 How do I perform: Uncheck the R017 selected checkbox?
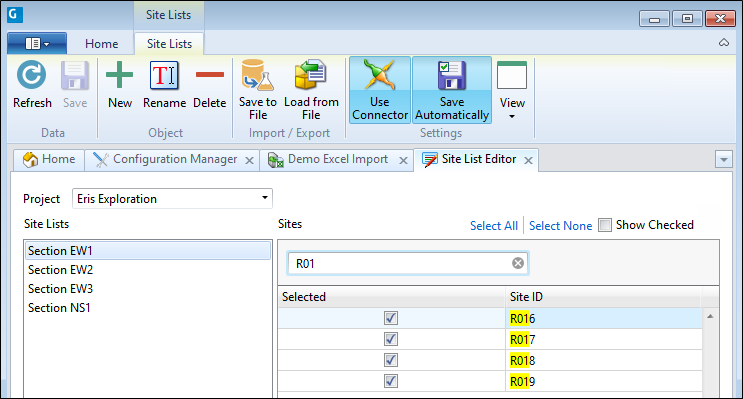(391, 339)
